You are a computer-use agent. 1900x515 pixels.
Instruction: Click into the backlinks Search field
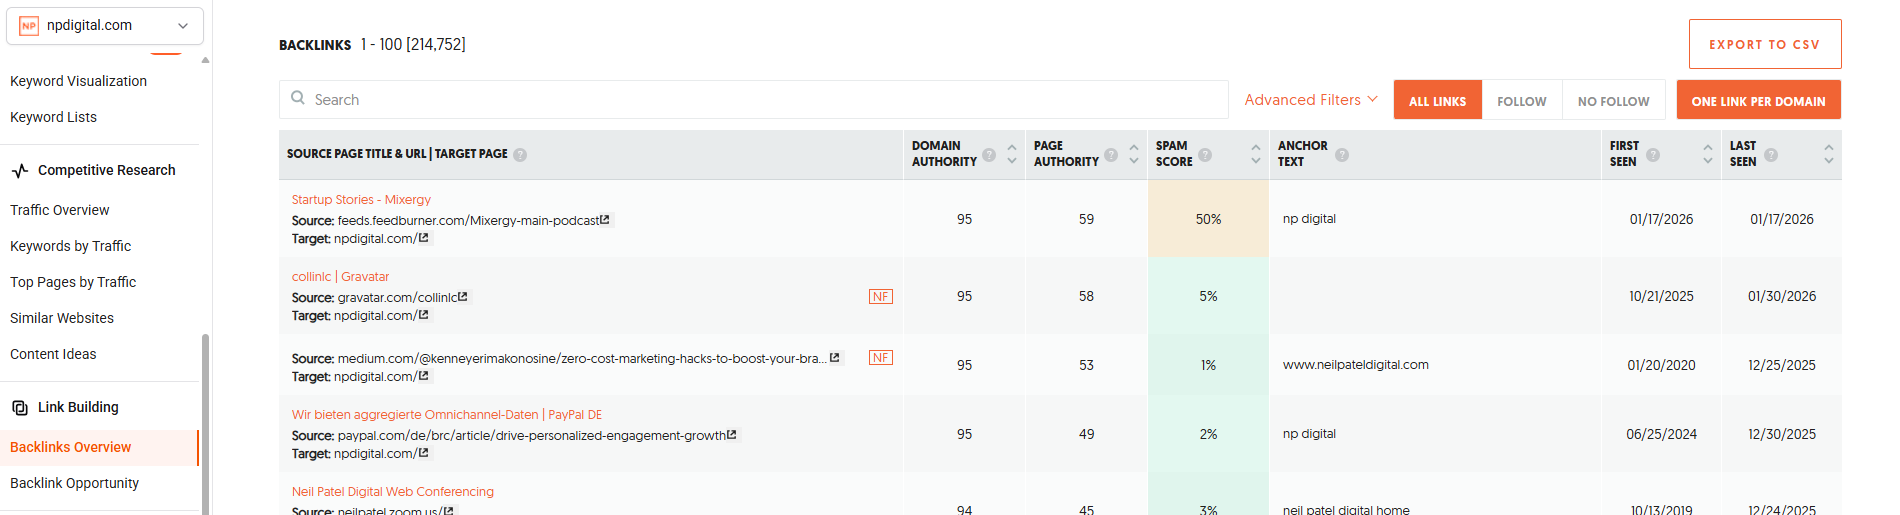point(753,99)
